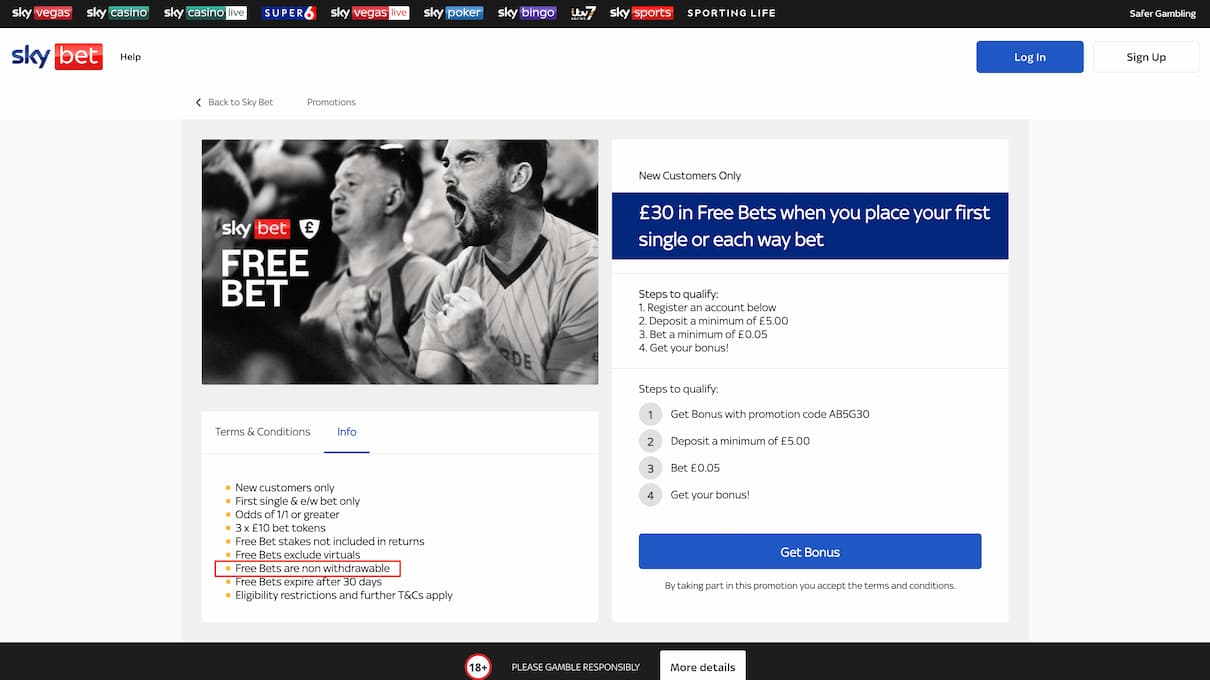Open the Sky Vegas Live logo link
Screen dimensions: 1210x680
click(x=370, y=13)
